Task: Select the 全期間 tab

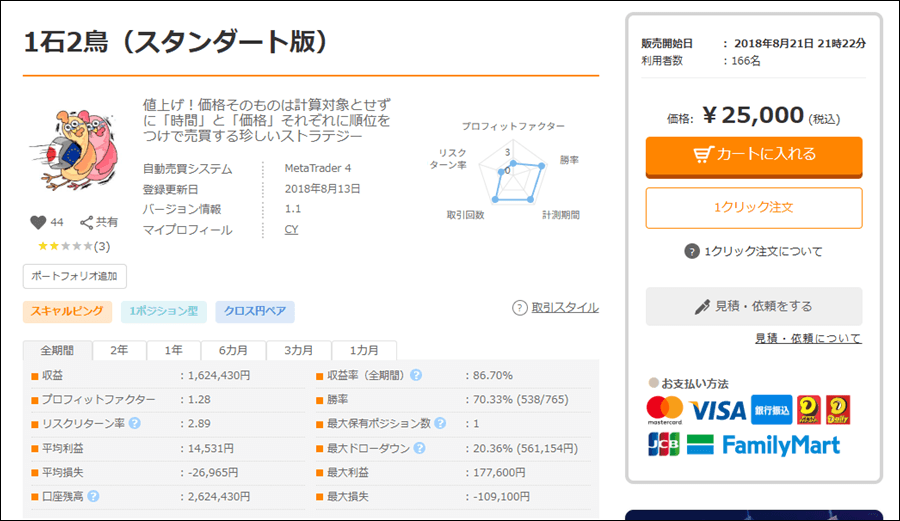Action: (57, 351)
